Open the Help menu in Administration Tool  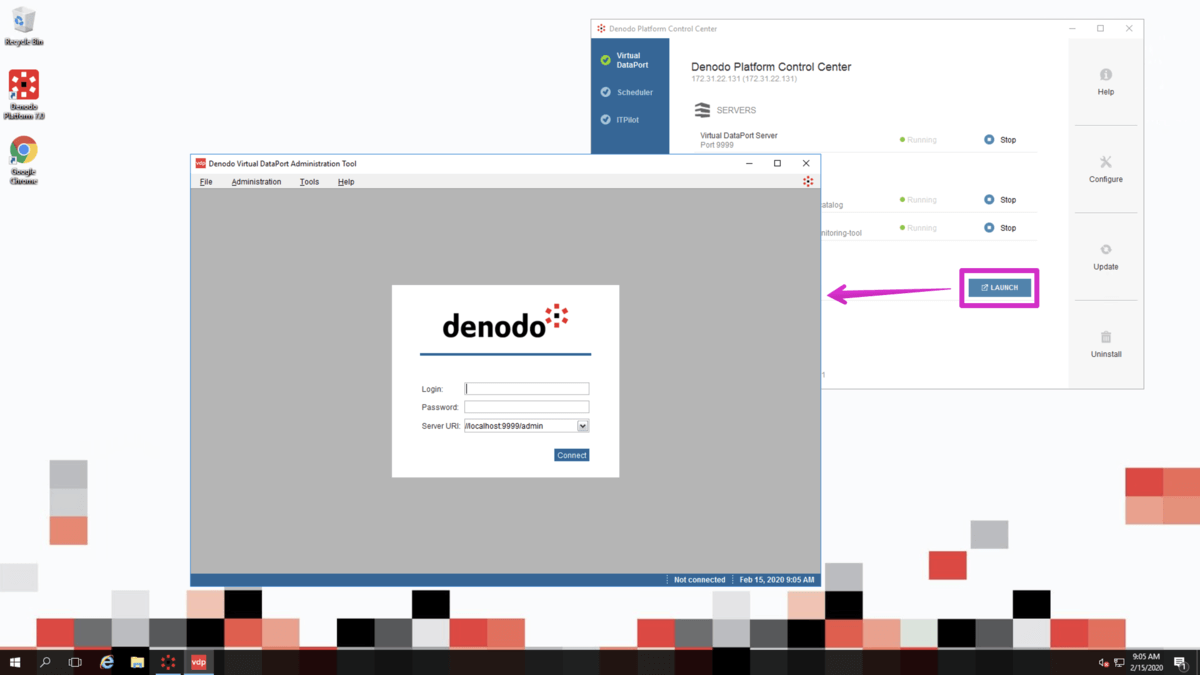pyautogui.click(x=346, y=182)
